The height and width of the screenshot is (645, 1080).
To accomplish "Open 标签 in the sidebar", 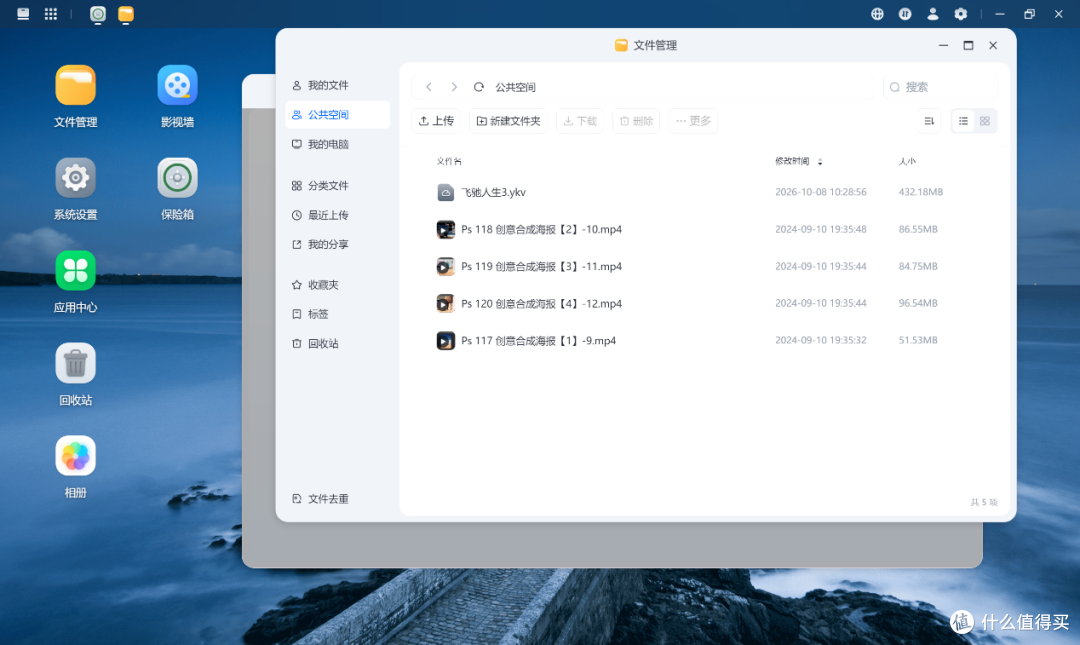I will point(338,314).
